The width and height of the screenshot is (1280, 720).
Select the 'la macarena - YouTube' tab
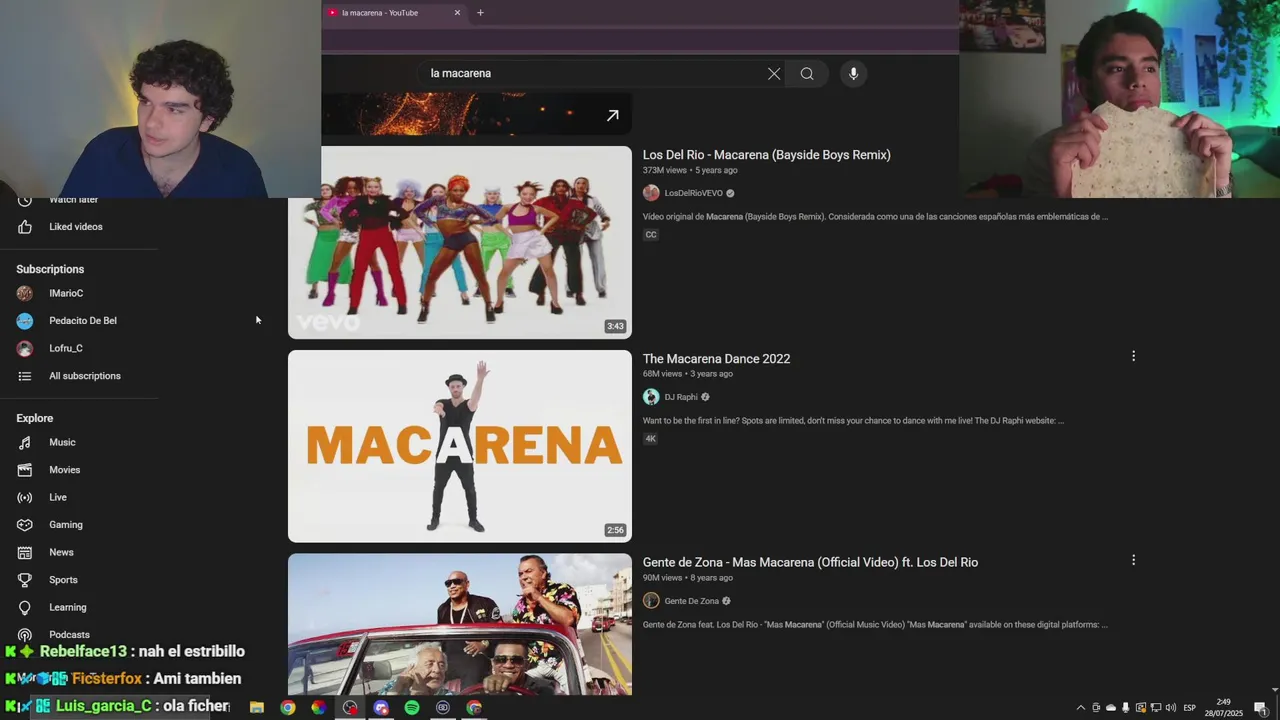395,13
